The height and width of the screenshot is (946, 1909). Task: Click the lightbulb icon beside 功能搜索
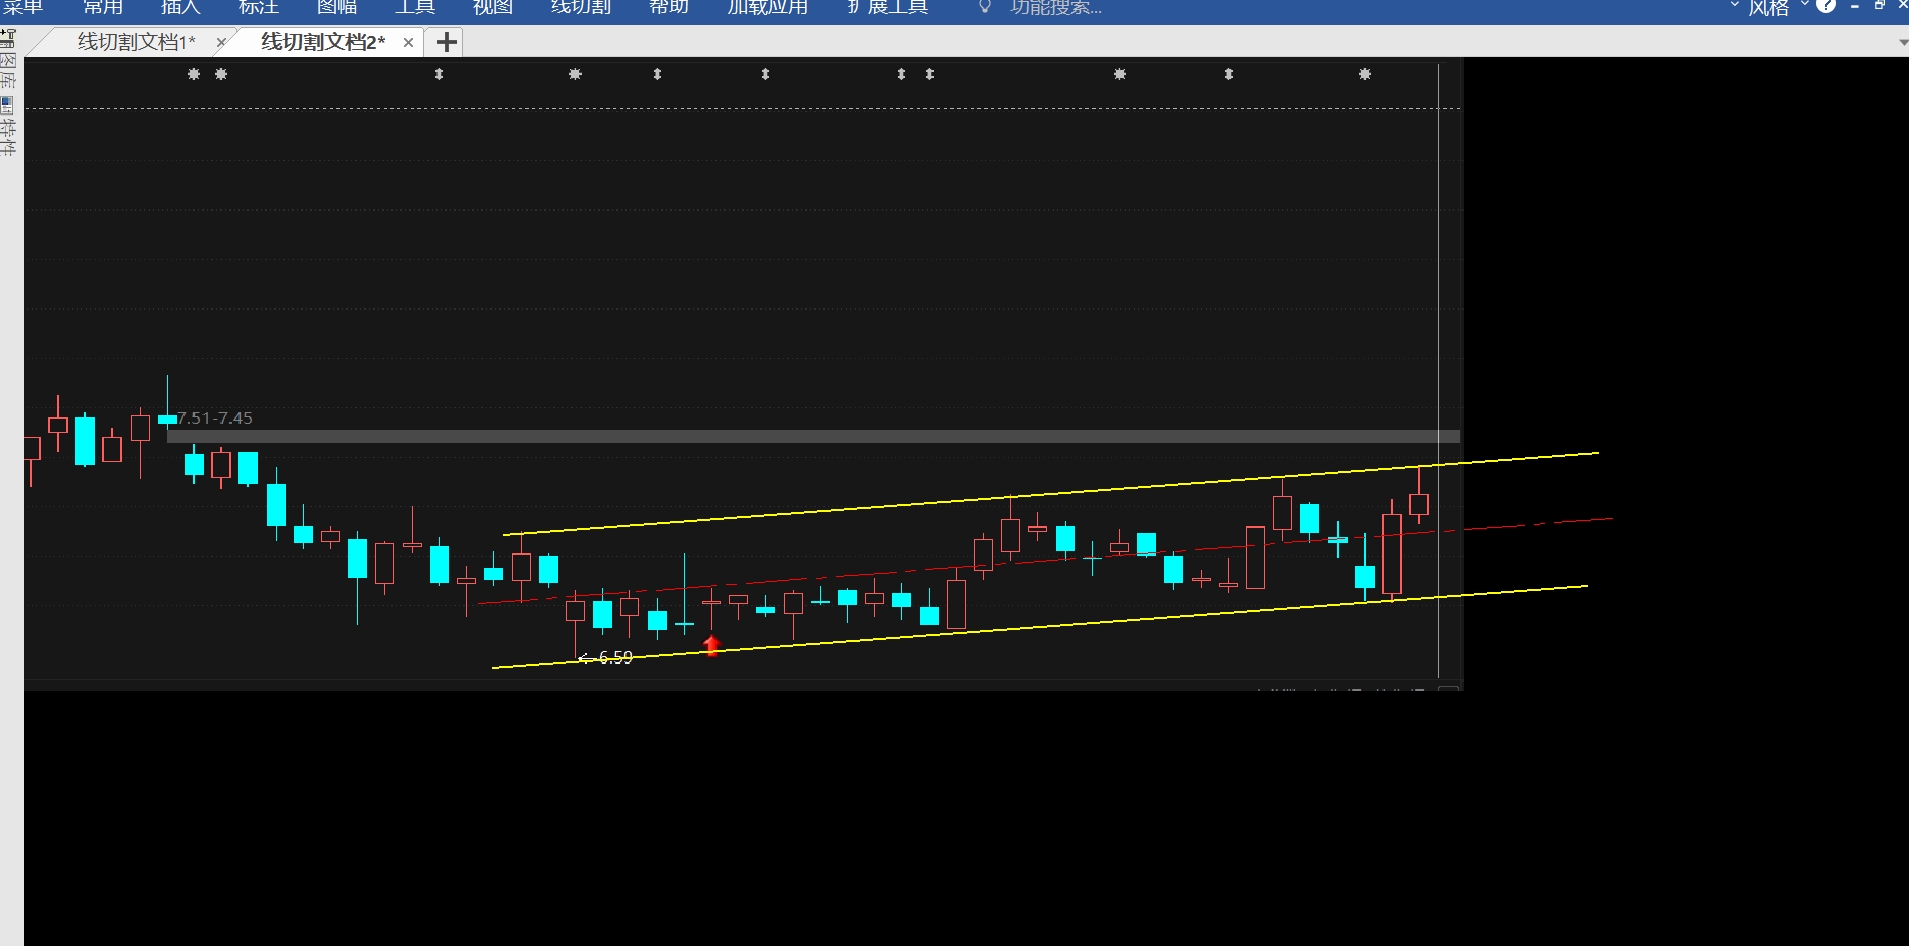(985, 7)
